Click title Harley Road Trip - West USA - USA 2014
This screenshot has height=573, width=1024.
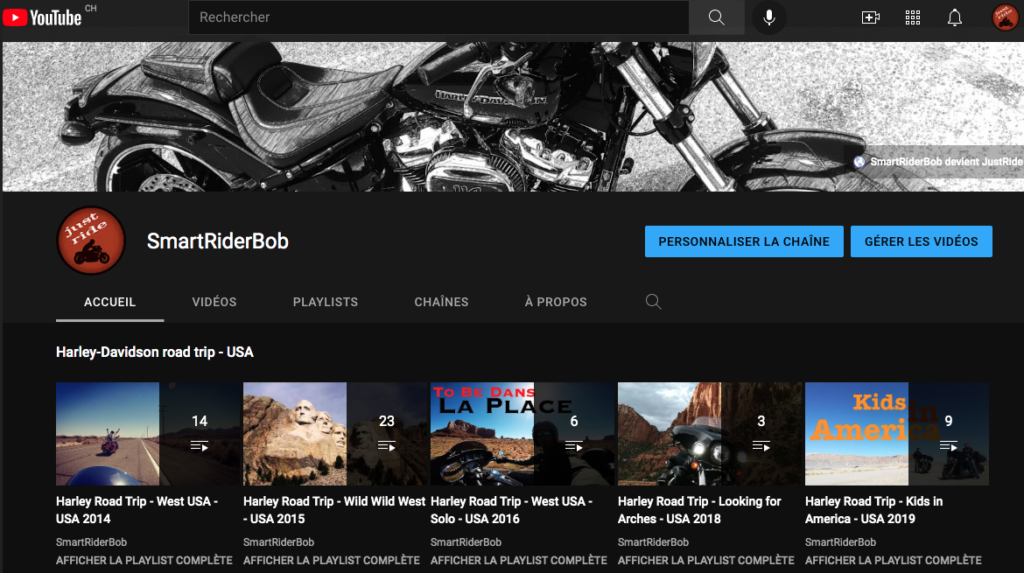coord(137,510)
